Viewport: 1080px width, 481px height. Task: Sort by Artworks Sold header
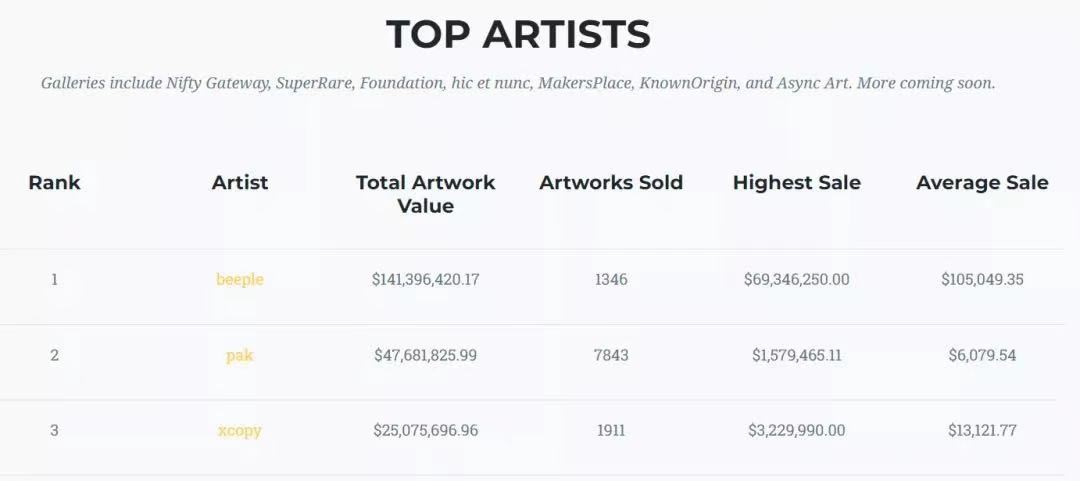pos(611,183)
